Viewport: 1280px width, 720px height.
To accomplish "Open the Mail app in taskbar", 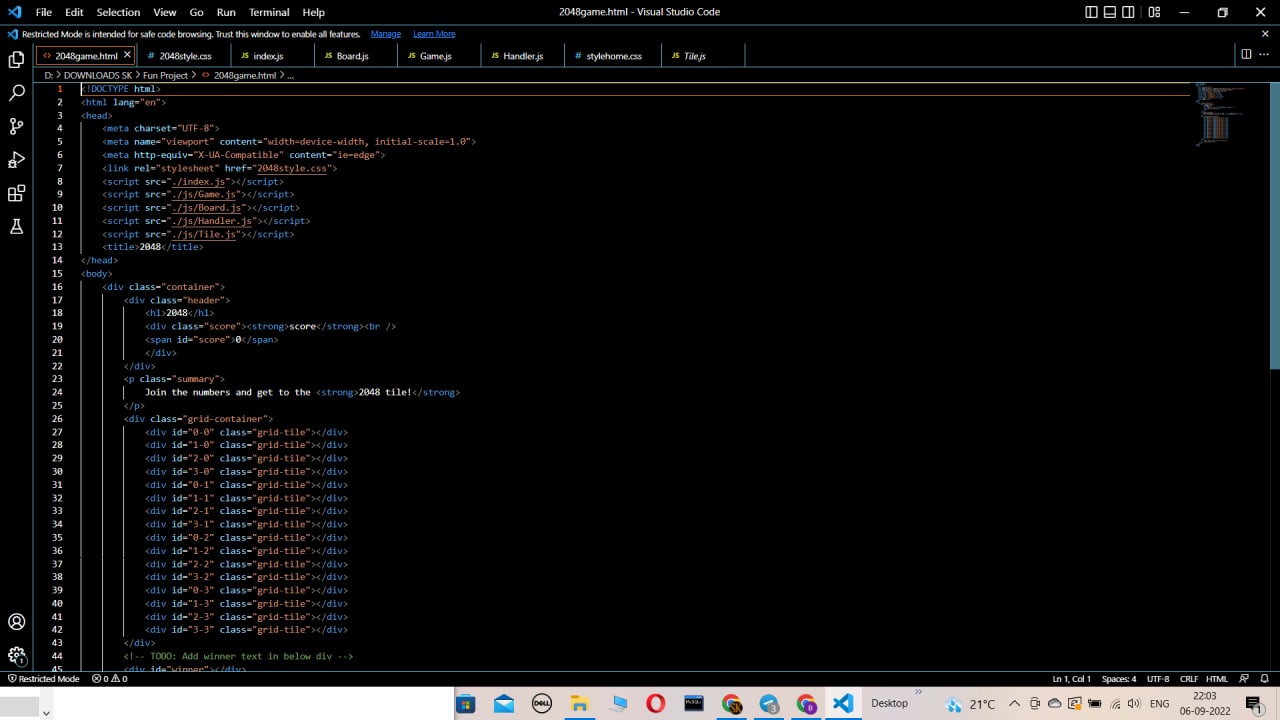I will (x=504, y=704).
